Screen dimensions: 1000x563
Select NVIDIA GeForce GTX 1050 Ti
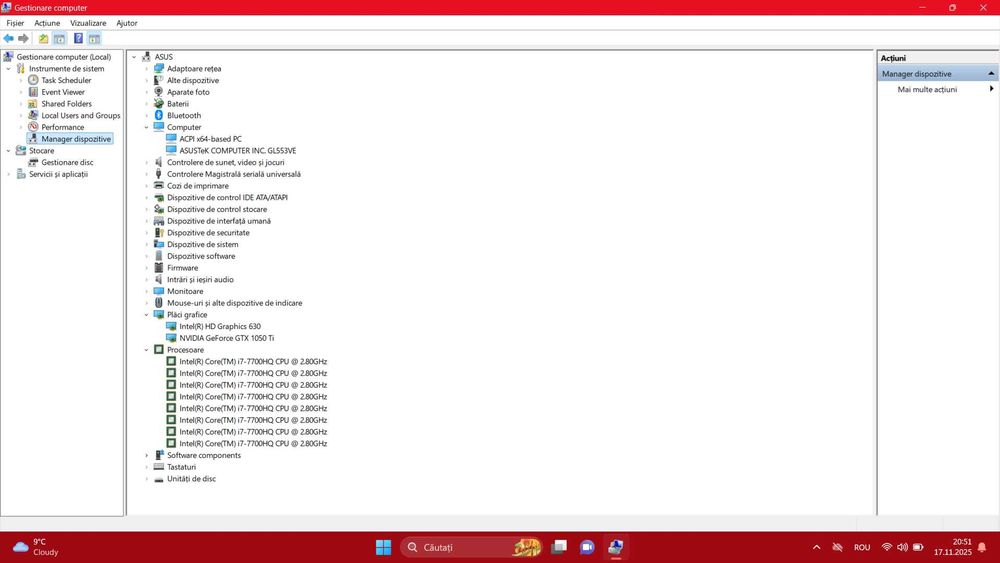[x=226, y=338]
